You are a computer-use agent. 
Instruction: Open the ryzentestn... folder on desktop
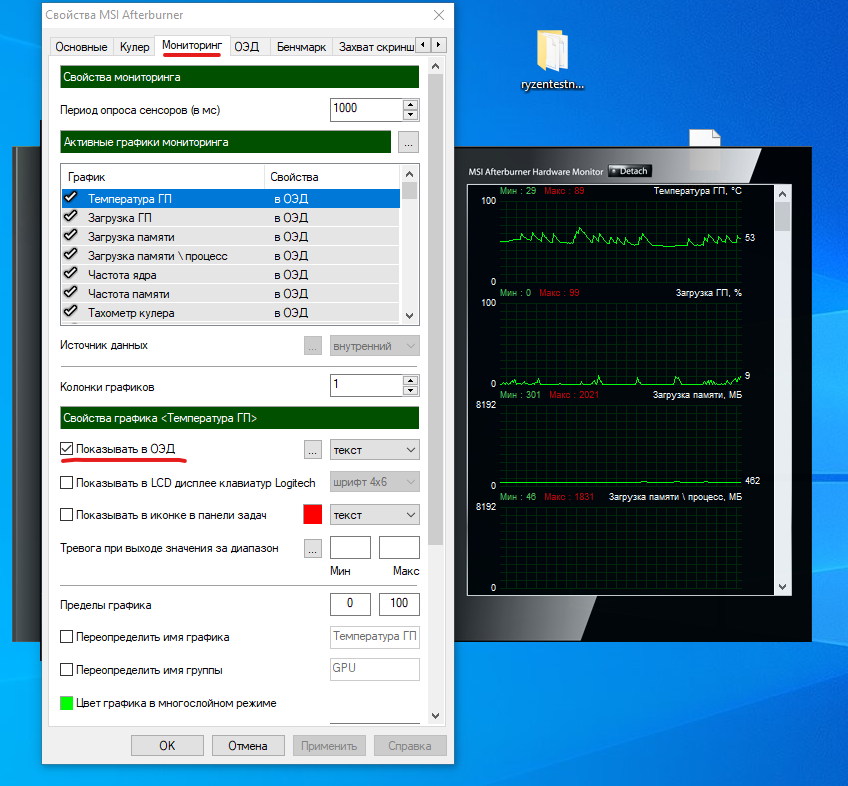552,58
